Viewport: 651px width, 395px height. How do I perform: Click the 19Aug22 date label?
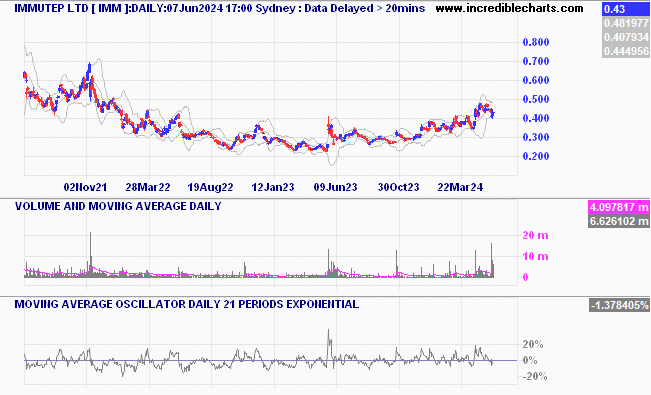click(210, 187)
